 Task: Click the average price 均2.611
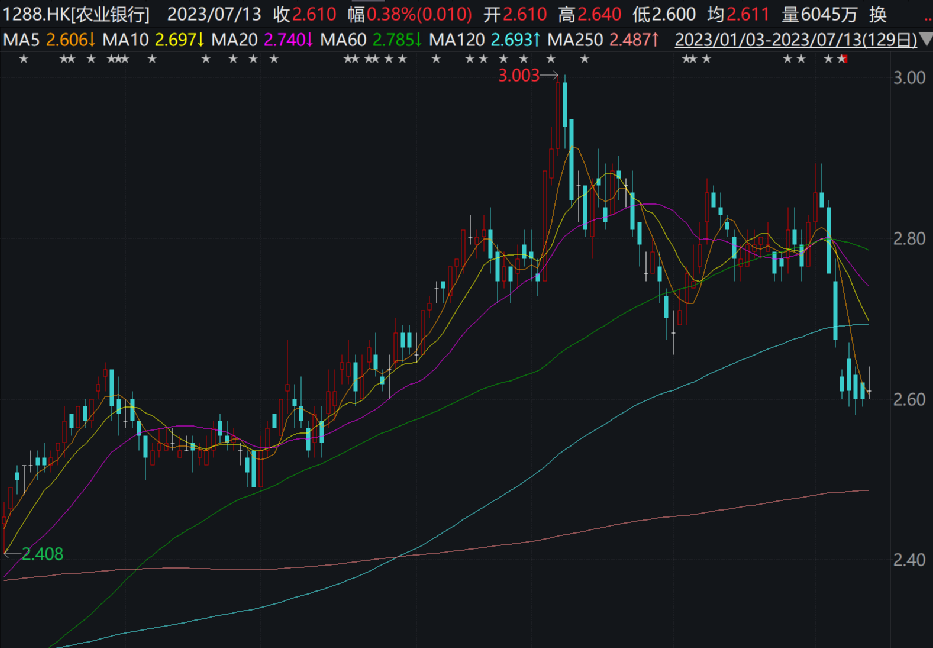click(x=738, y=14)
